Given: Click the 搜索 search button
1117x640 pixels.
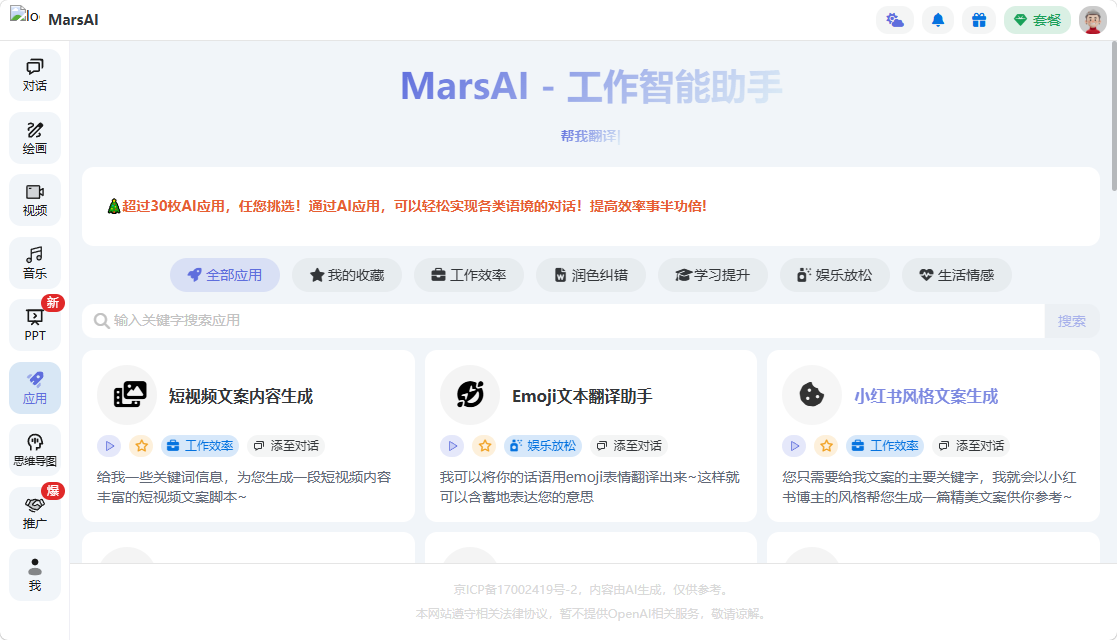Looking at the screenshot, I should click(1071, 321).
